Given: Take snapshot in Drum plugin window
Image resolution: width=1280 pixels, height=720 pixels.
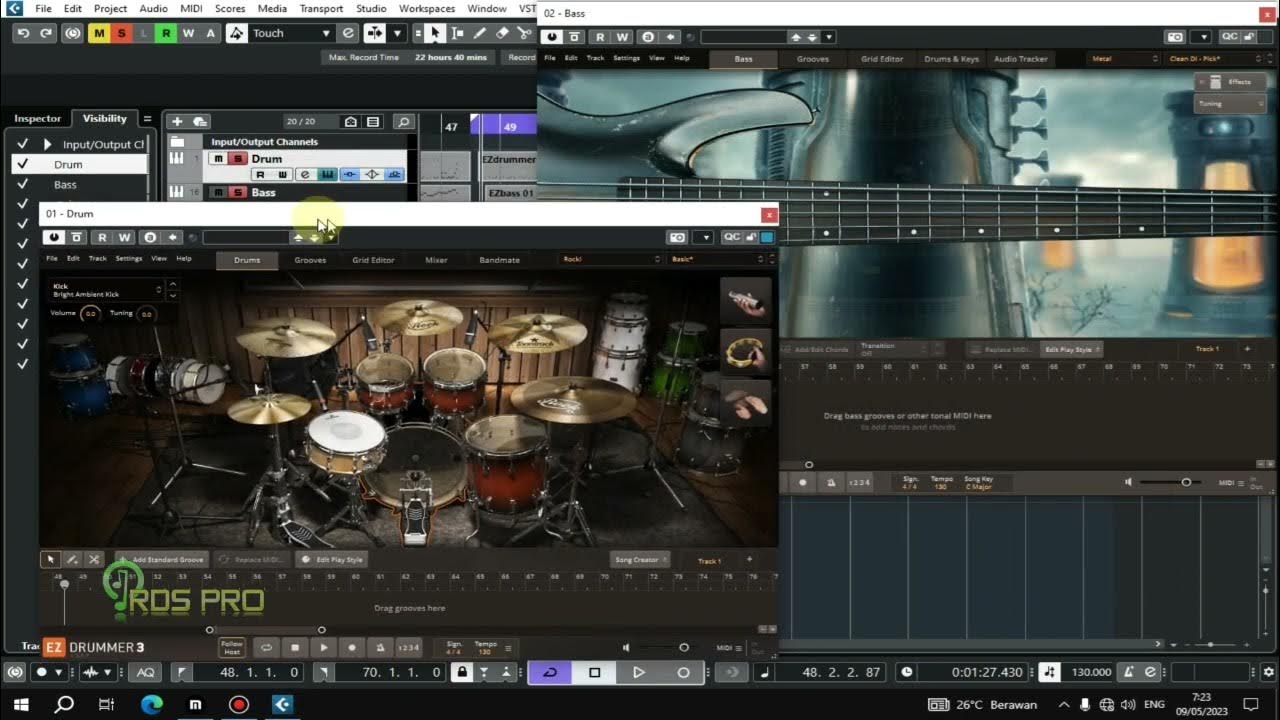Looking at the screenshot, I should pyautogui.click(x=678, y=237).
